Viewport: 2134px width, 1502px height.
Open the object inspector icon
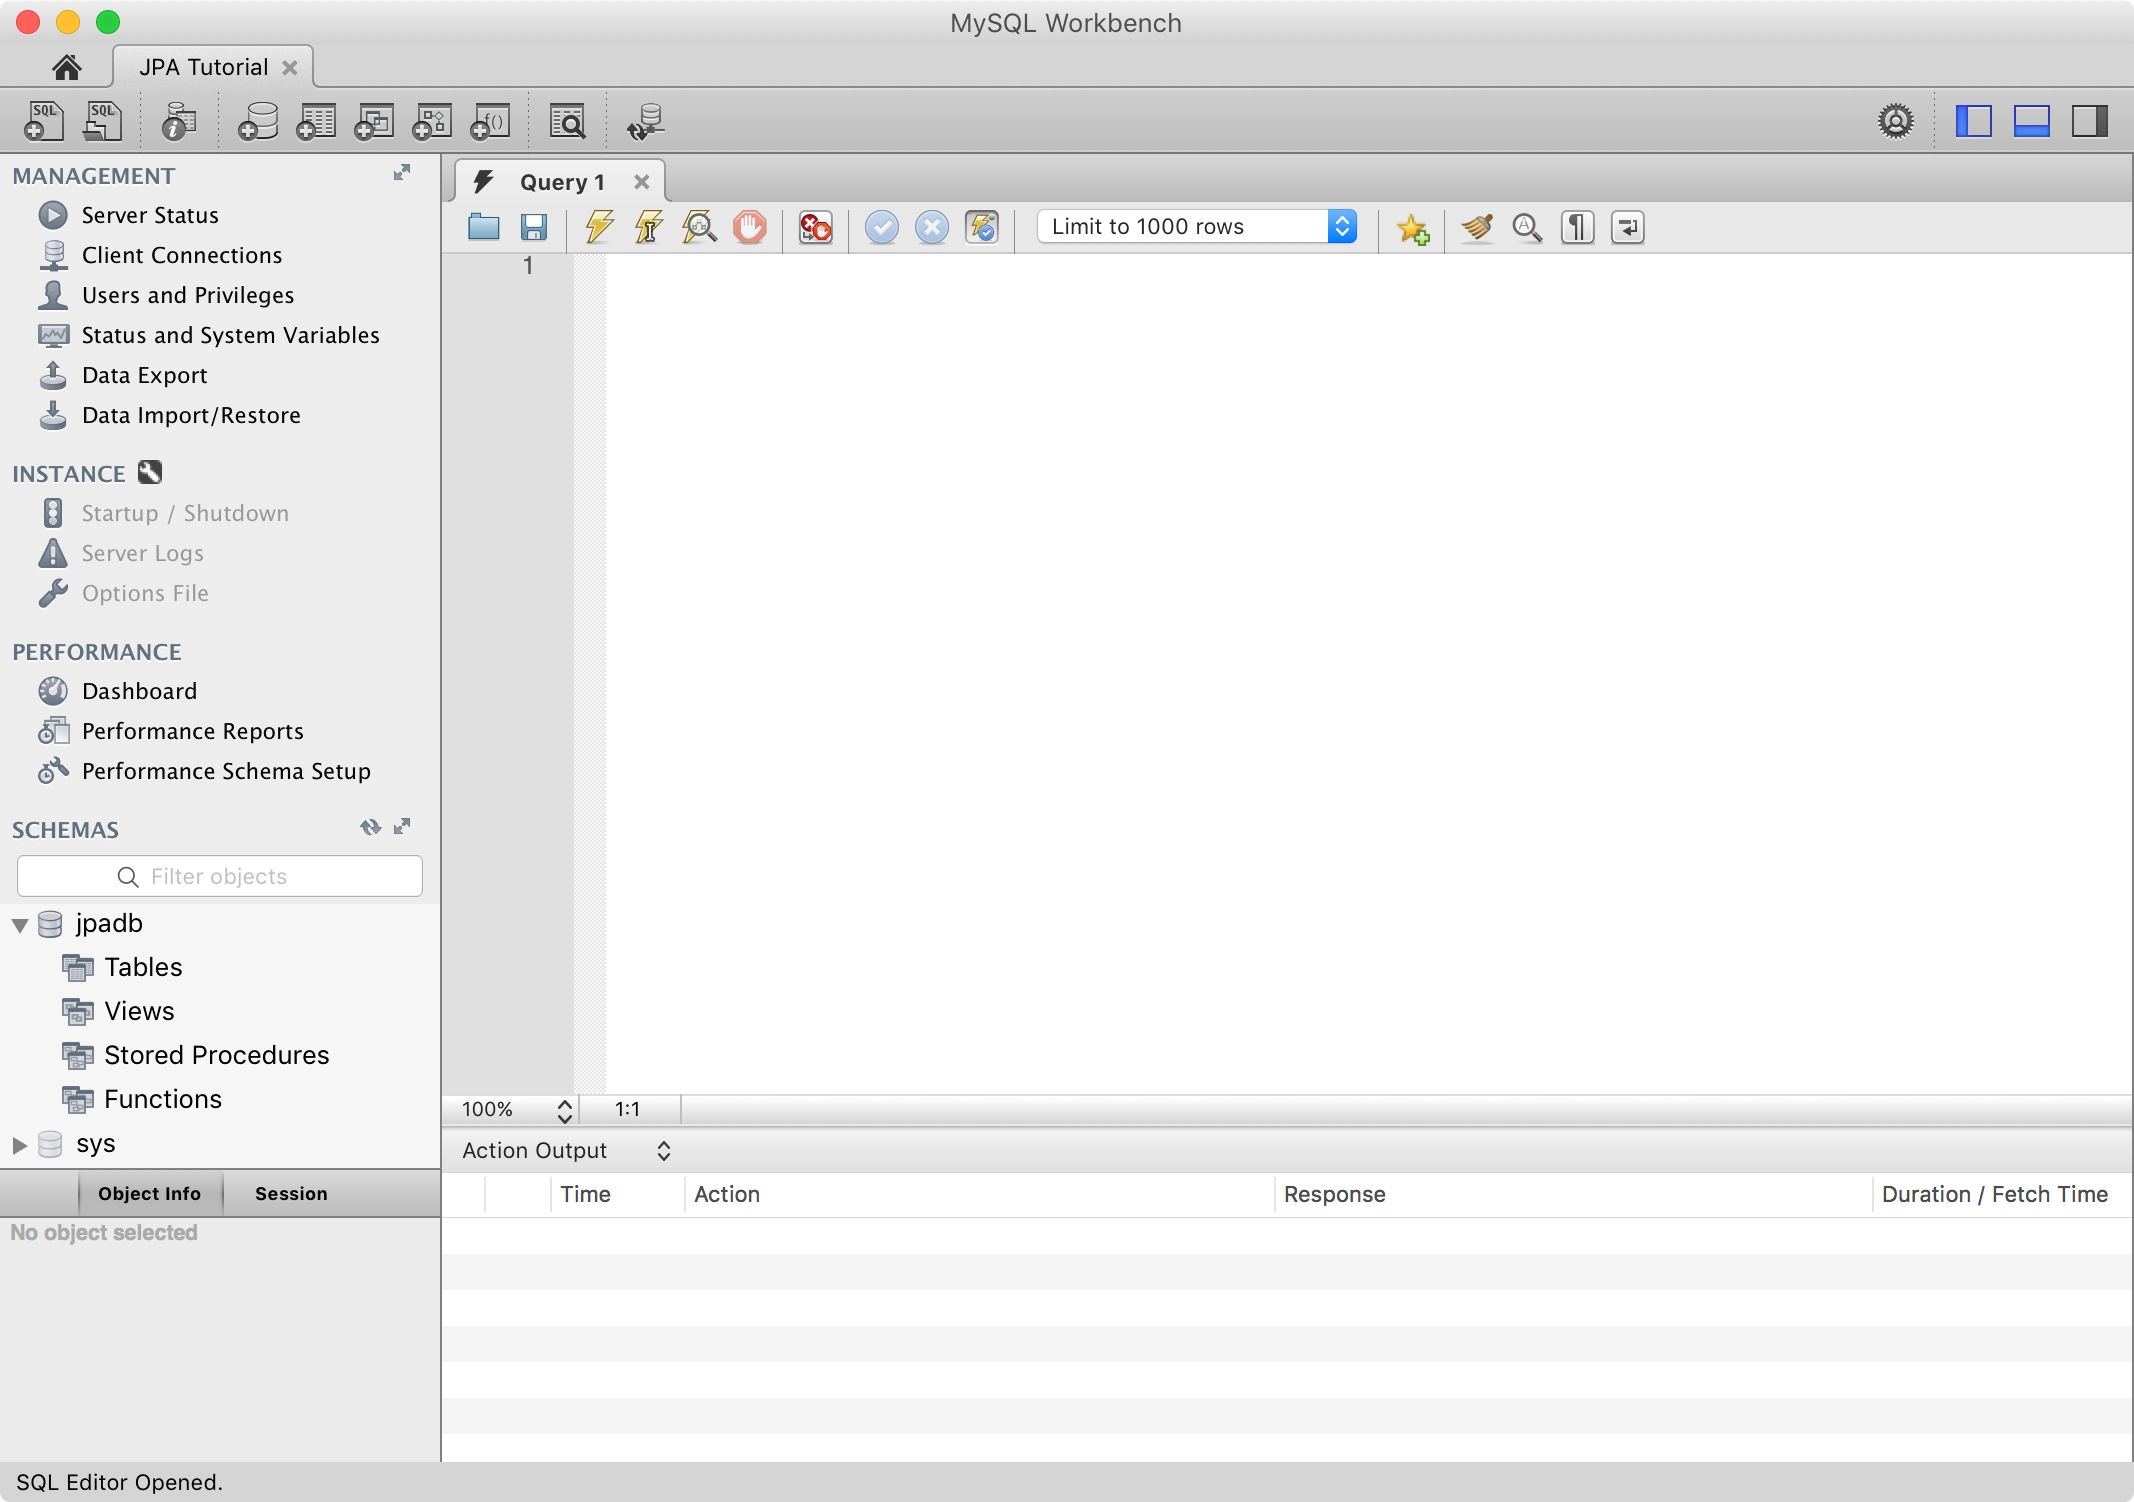click(x=179, y=121)
